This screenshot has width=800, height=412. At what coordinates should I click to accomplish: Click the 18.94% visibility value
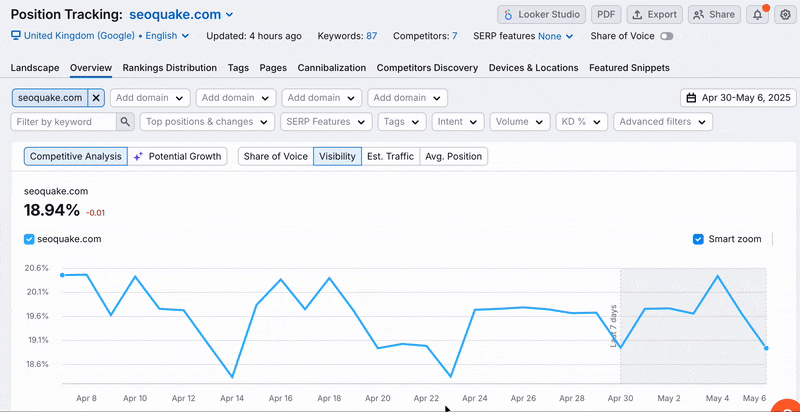tap(52, 210)
